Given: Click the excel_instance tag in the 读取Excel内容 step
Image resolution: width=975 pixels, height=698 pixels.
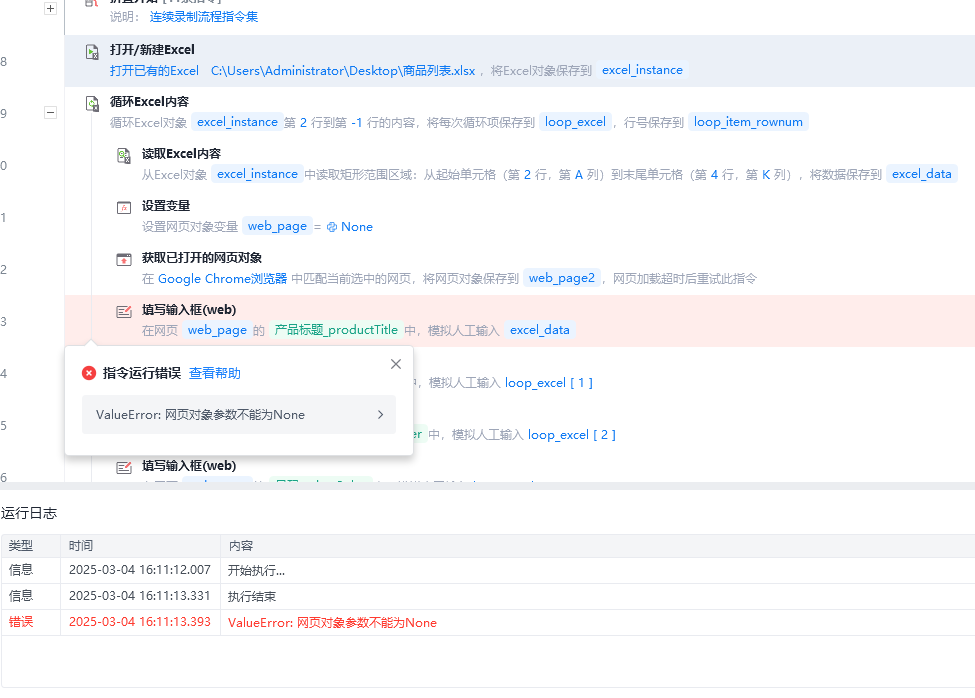Looking at the screenshot, I should (257, 174).
